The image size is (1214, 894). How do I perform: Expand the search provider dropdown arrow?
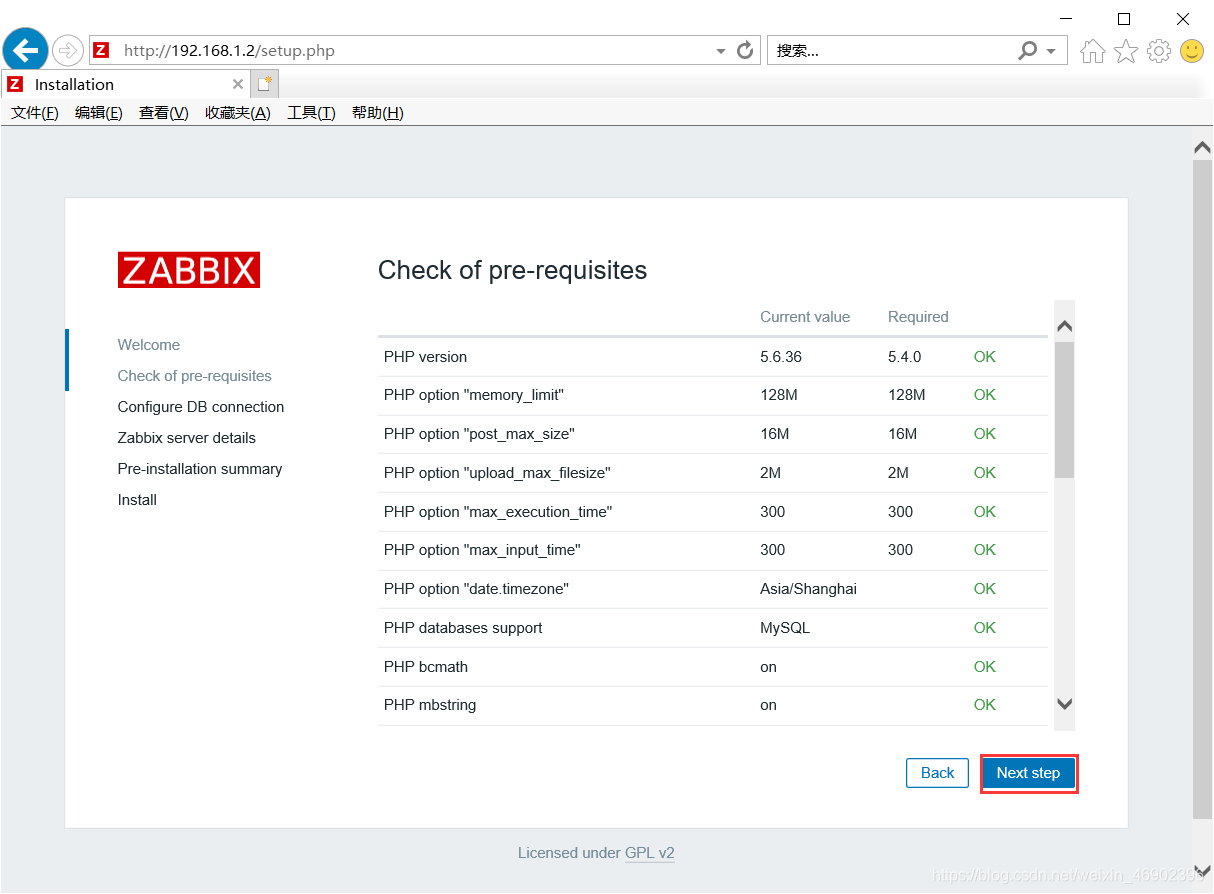(1051, 51)
